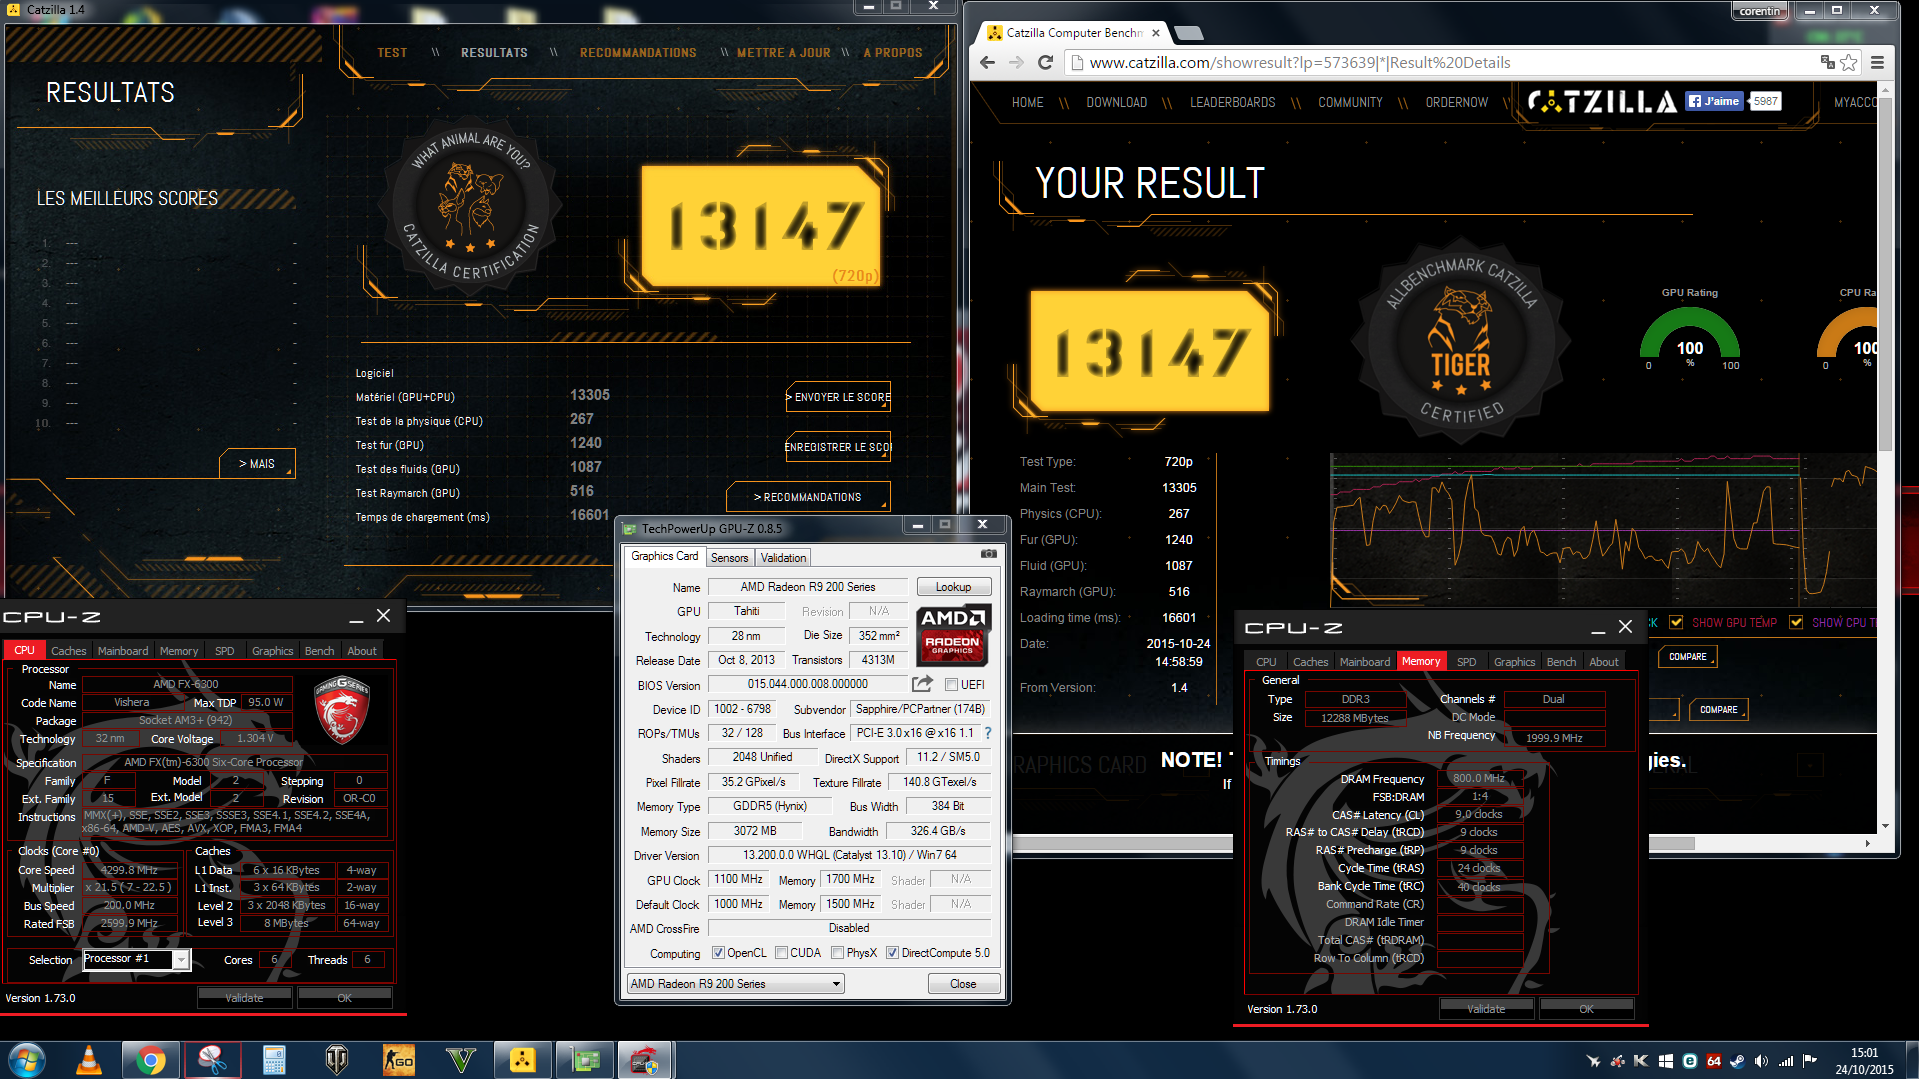Image resolution: width=1919 pixels, height=1079 pixels.
Task: Expand the Processor #1 selection dropdown
Action: pos(181,960)
